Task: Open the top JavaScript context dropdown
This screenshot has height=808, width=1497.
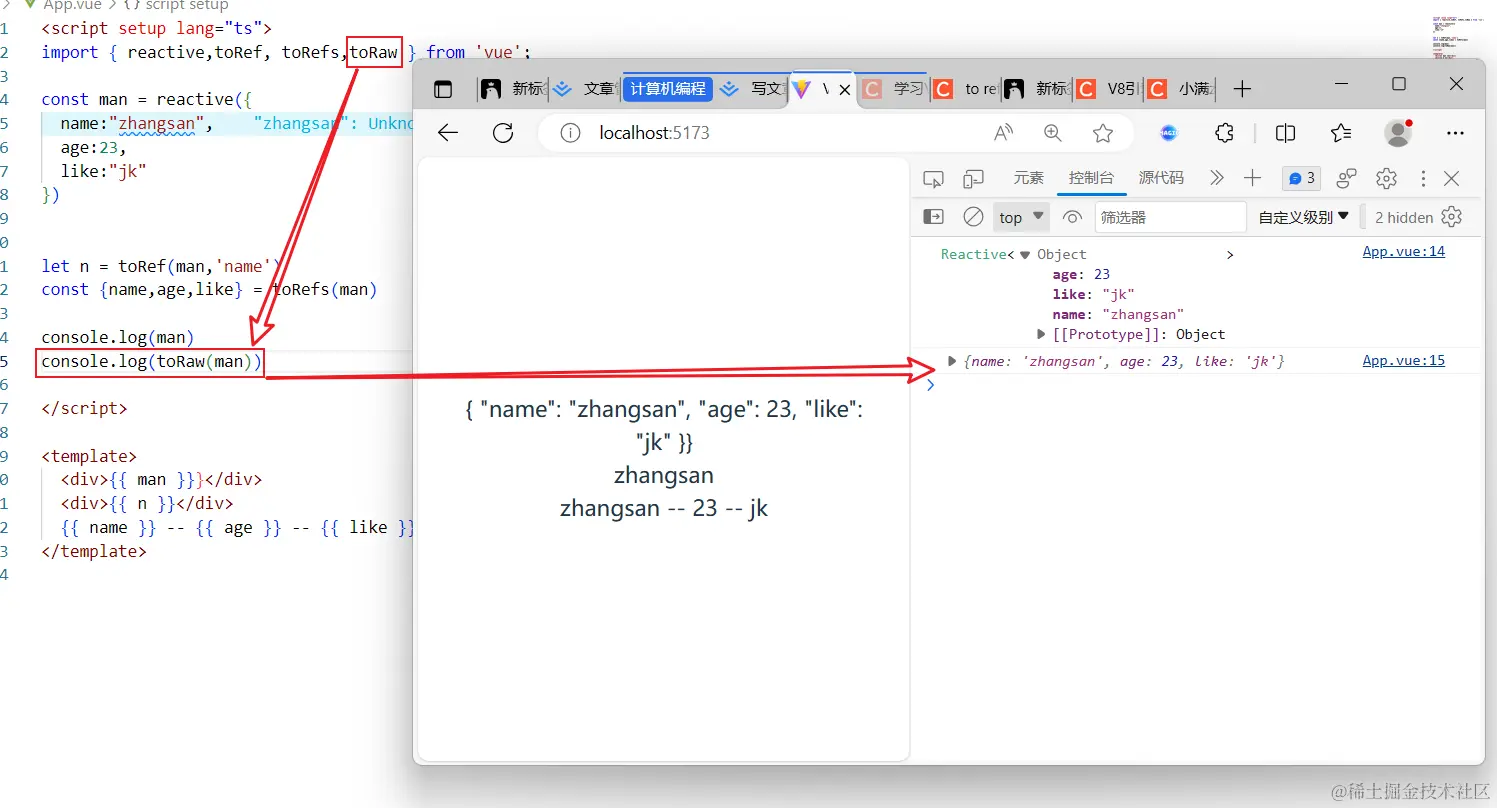Action: [x=1021, y=217]
